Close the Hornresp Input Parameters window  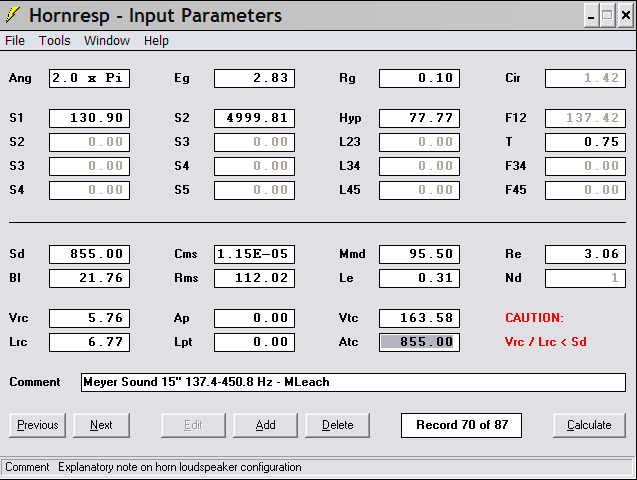pos(626,16)
